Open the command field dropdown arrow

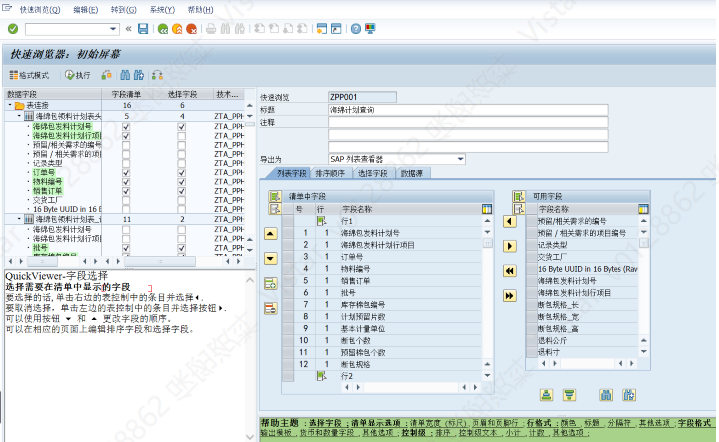pyautogui.click(x=113, y=29)
